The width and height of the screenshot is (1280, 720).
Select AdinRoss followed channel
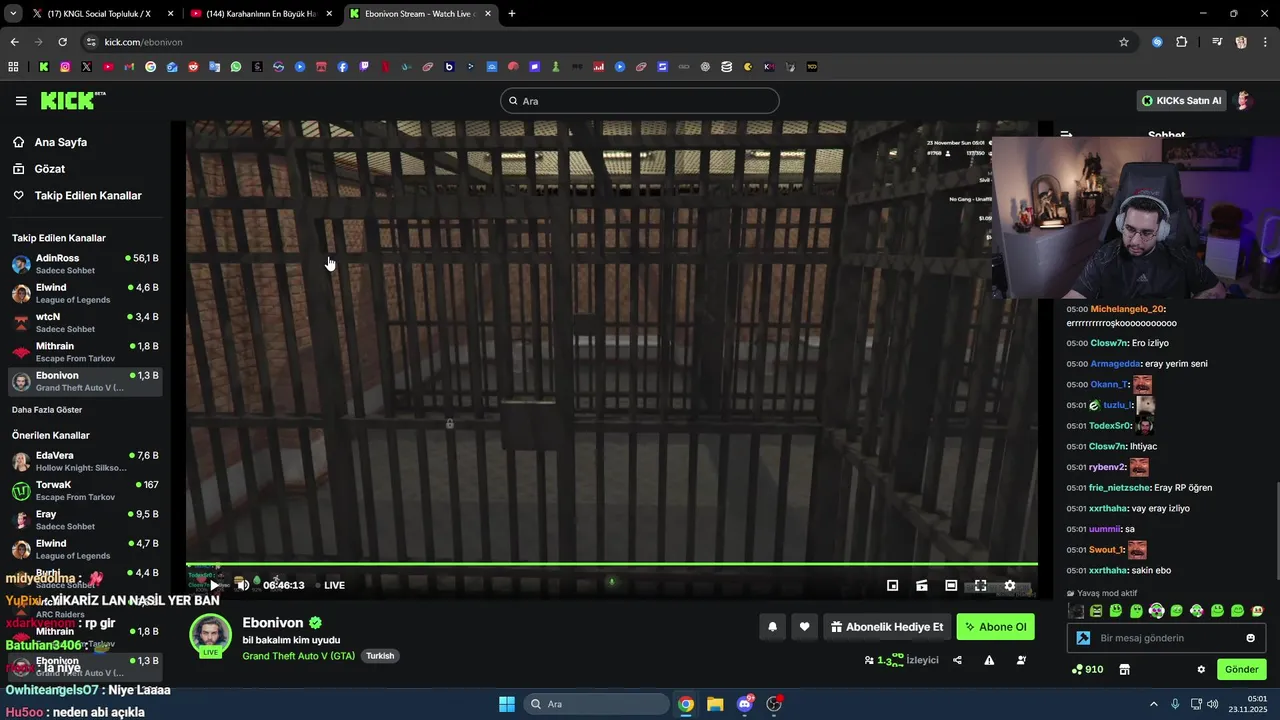(x=85, y=264)
